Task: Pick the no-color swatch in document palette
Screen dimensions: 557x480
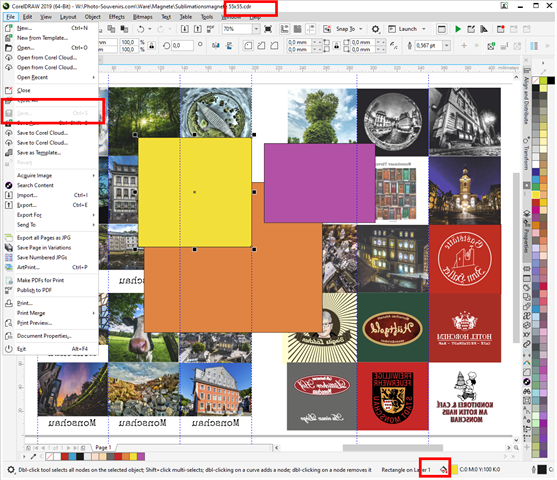Action: [x=50, y=456]
